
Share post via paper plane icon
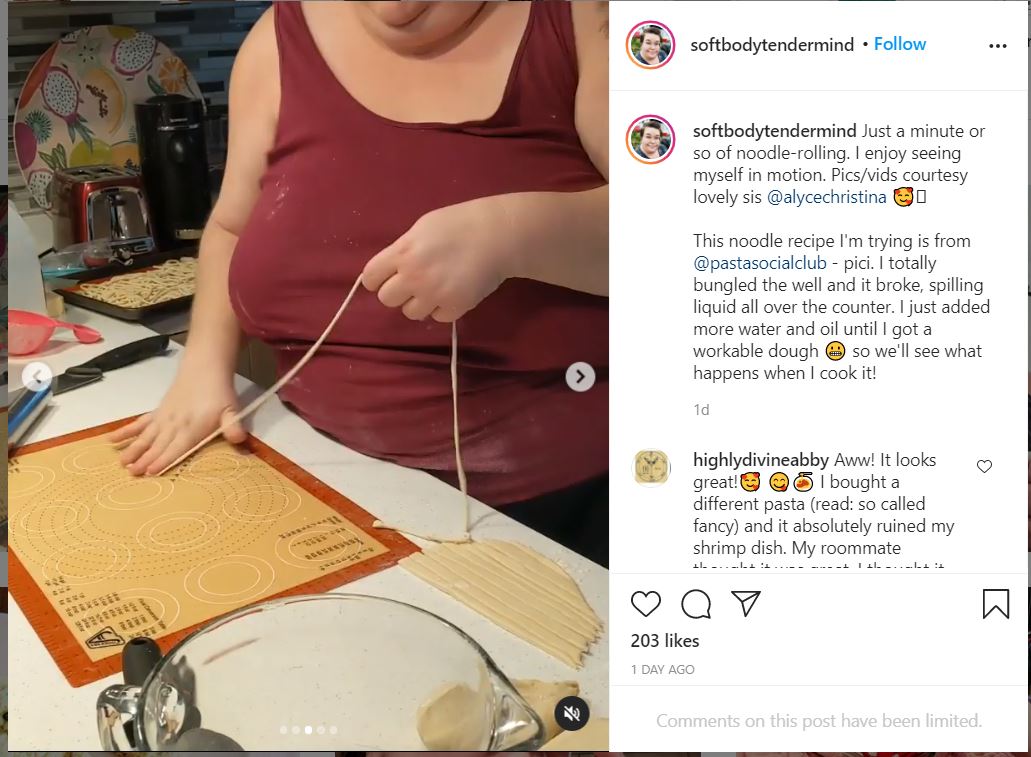pos(746,602)
